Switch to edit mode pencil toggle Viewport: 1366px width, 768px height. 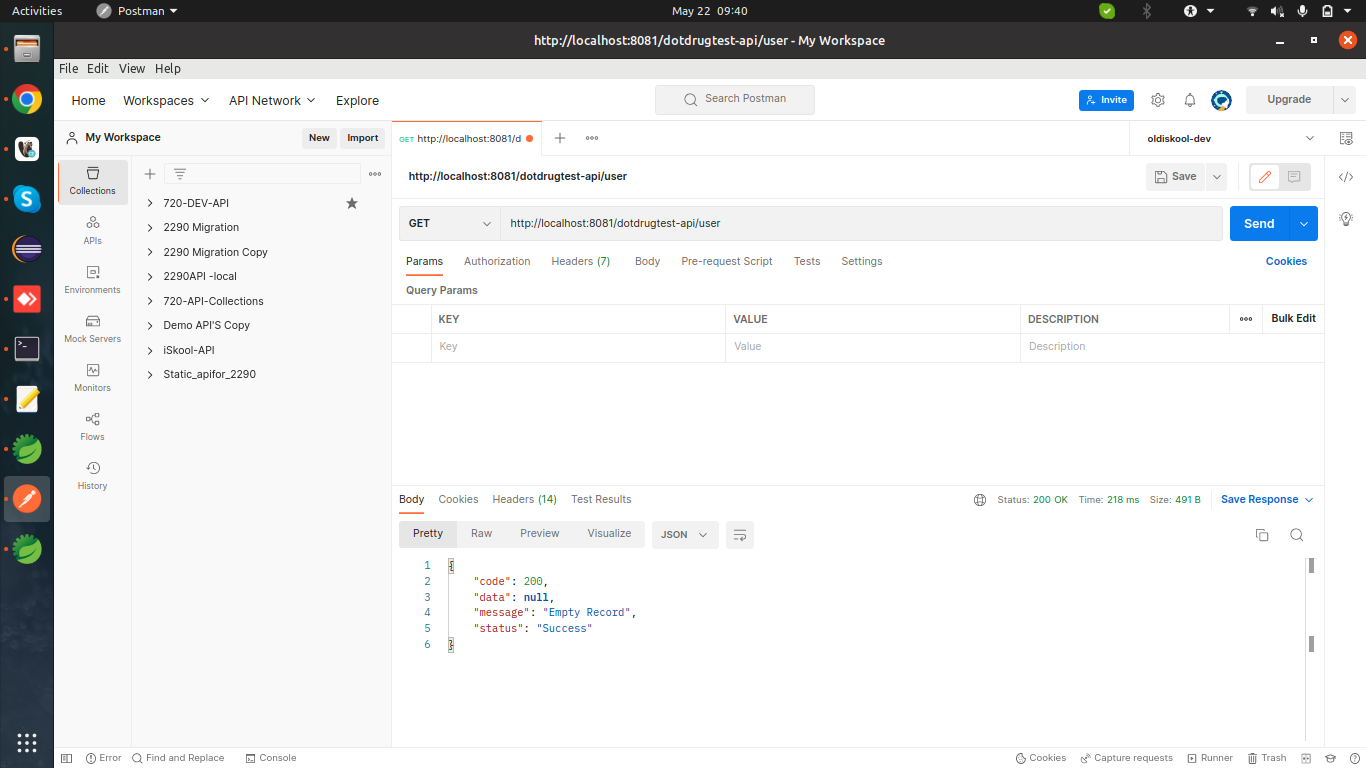coord(1265,177)
